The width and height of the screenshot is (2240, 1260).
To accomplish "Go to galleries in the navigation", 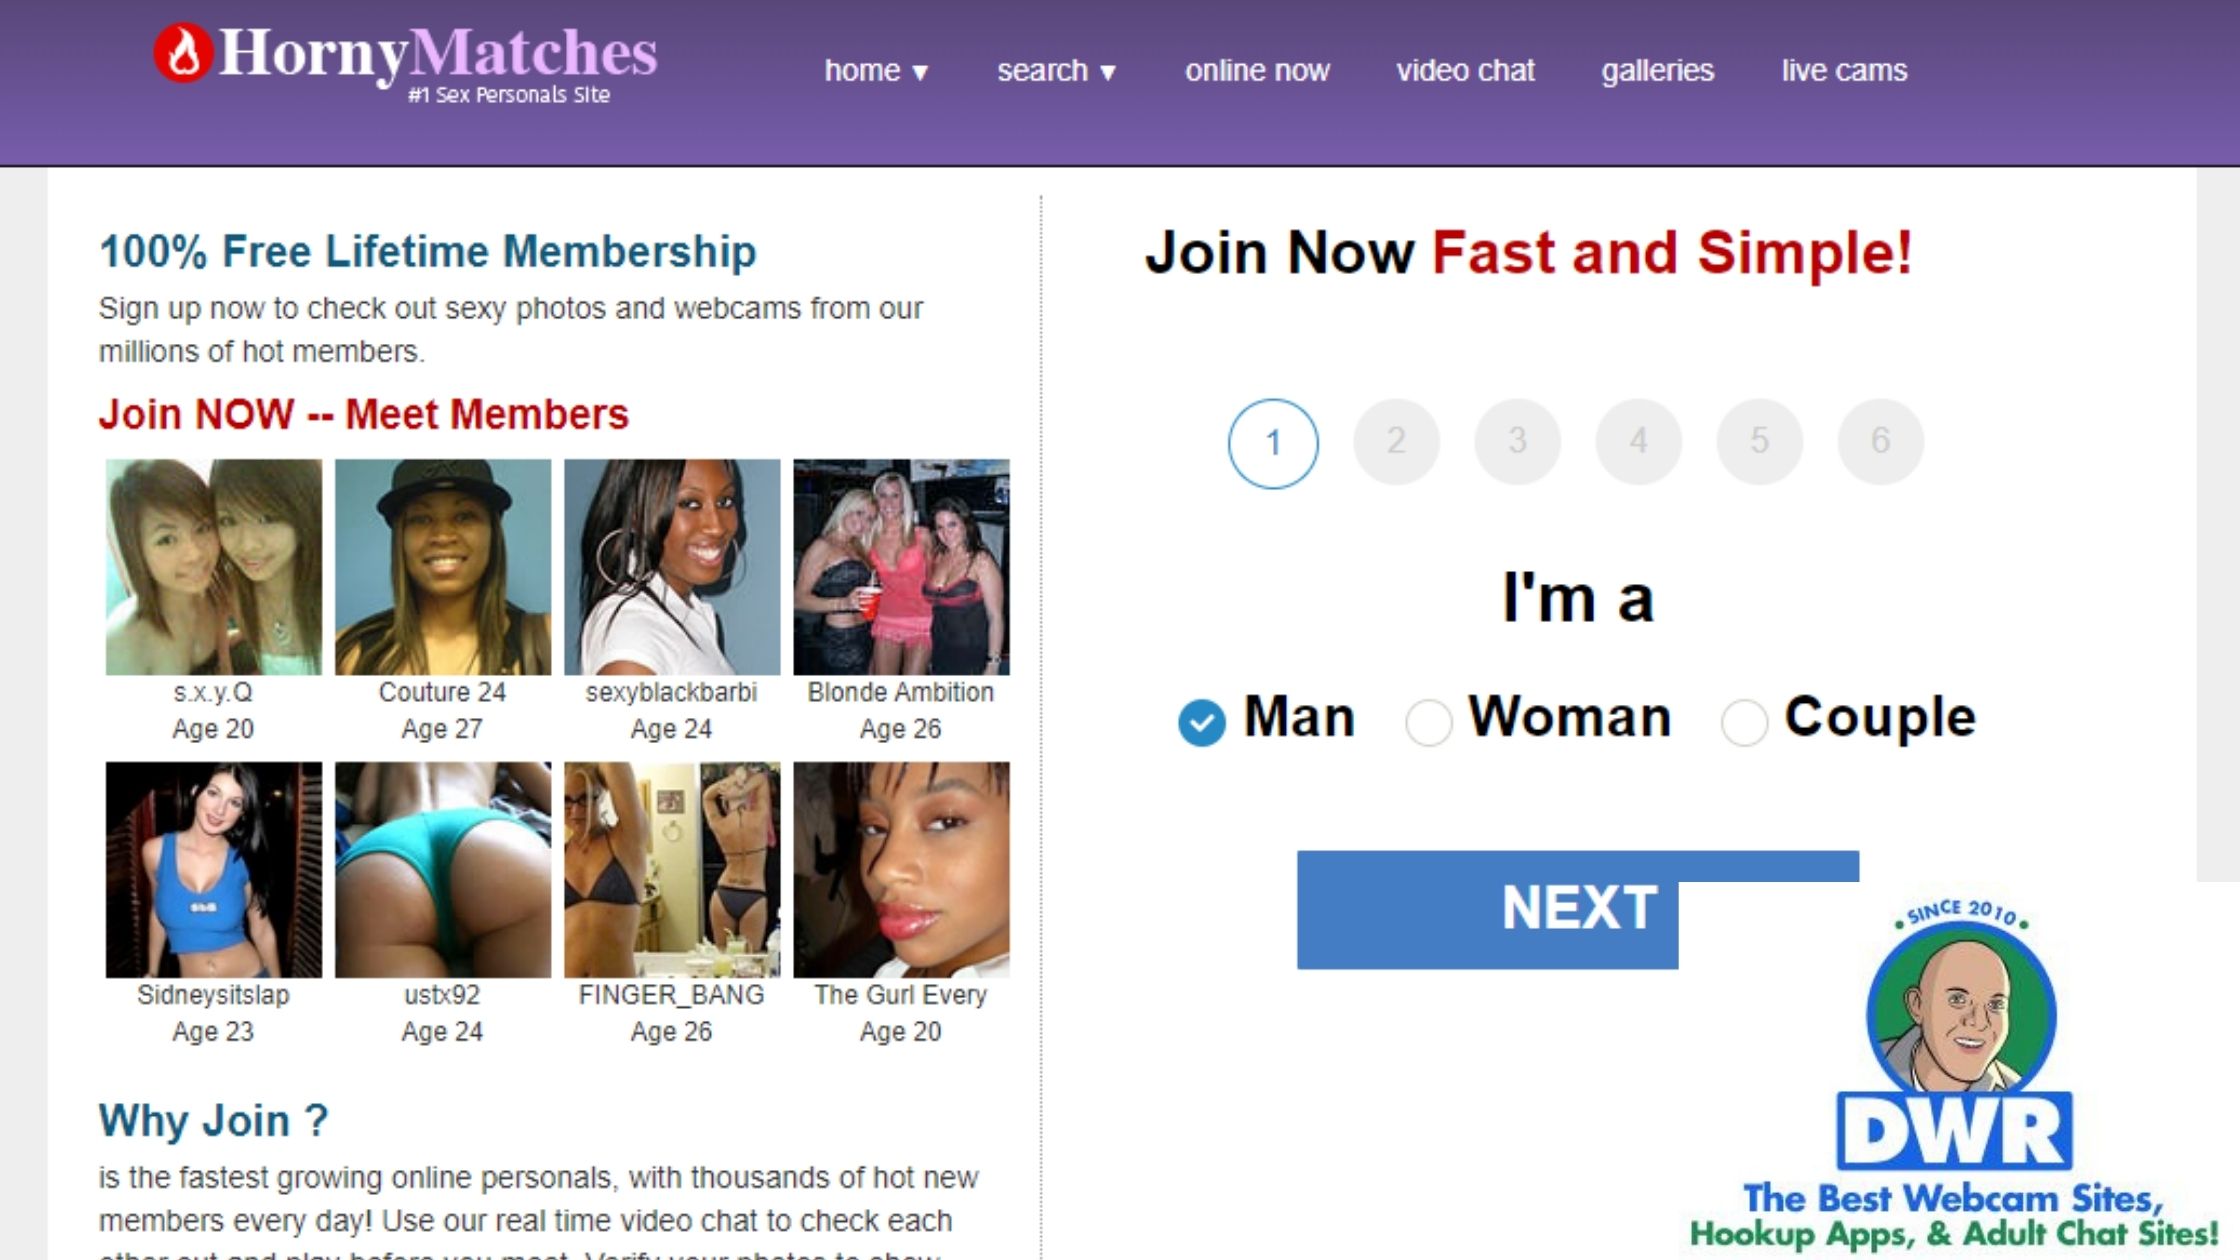I will coord(1657,71).
